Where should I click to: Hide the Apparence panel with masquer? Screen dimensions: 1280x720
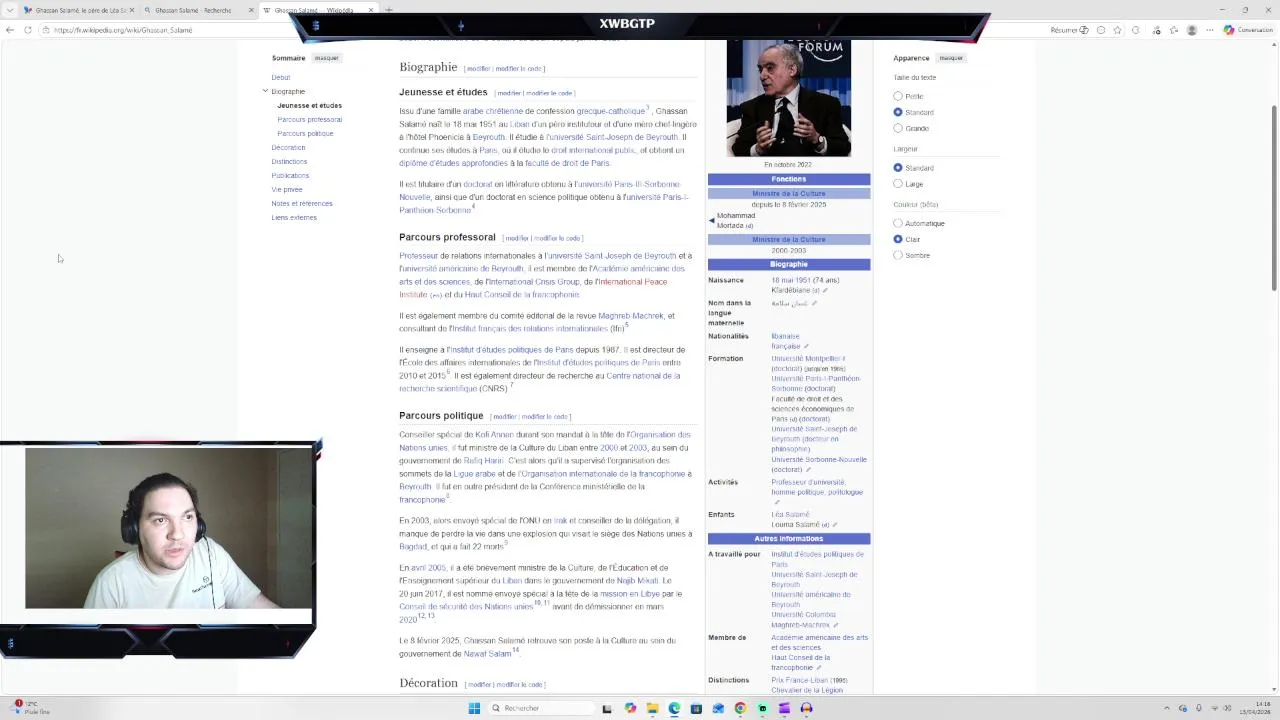[951, 58]
